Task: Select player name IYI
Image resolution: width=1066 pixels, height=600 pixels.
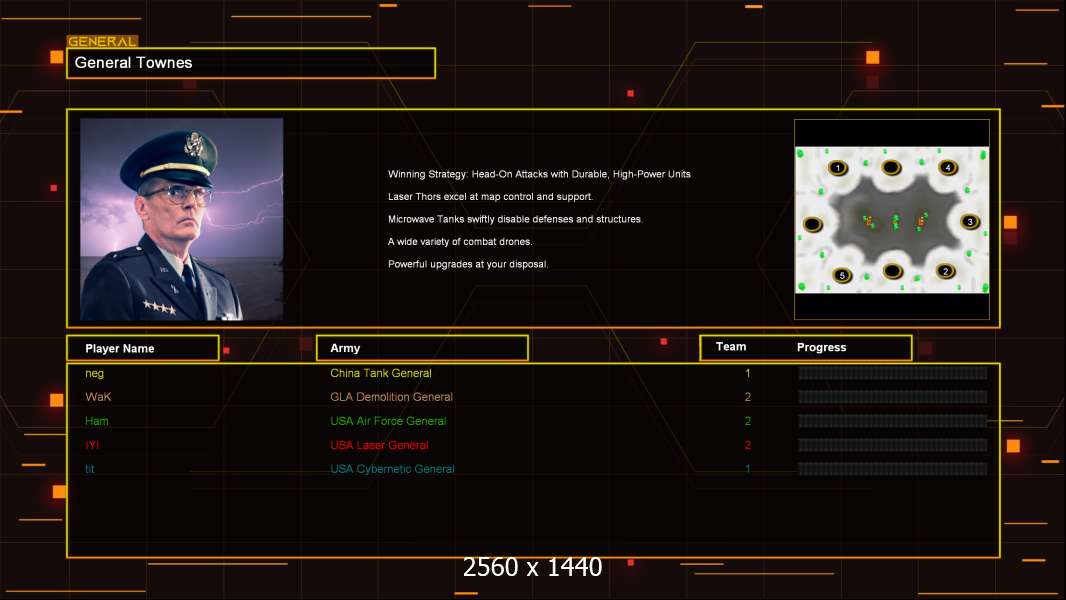Action: pyautogui.click(x=92, y=445)
